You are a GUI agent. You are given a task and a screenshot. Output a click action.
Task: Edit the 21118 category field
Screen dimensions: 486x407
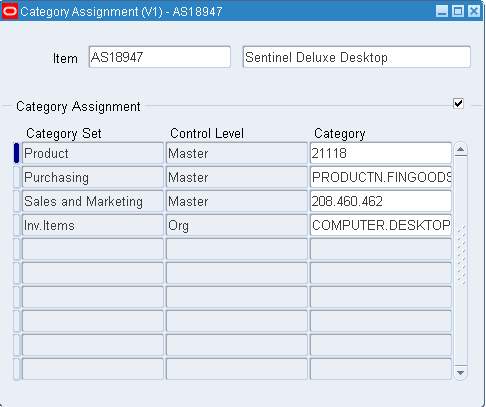(381, 153)
